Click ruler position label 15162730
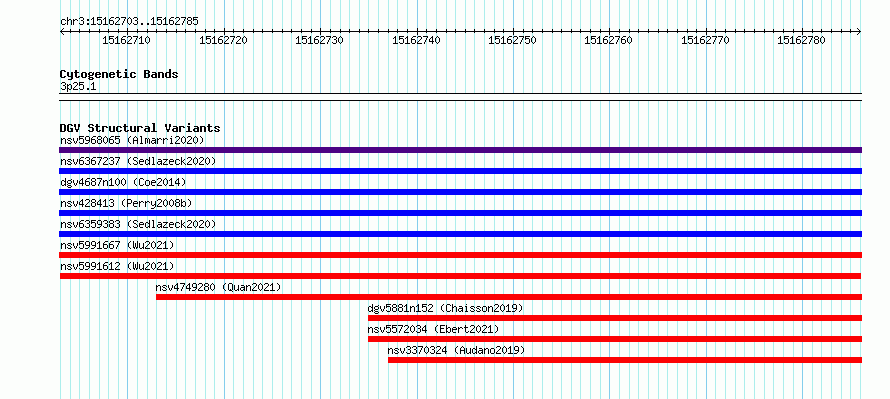 pyautogui.click(x=319, y=40)
